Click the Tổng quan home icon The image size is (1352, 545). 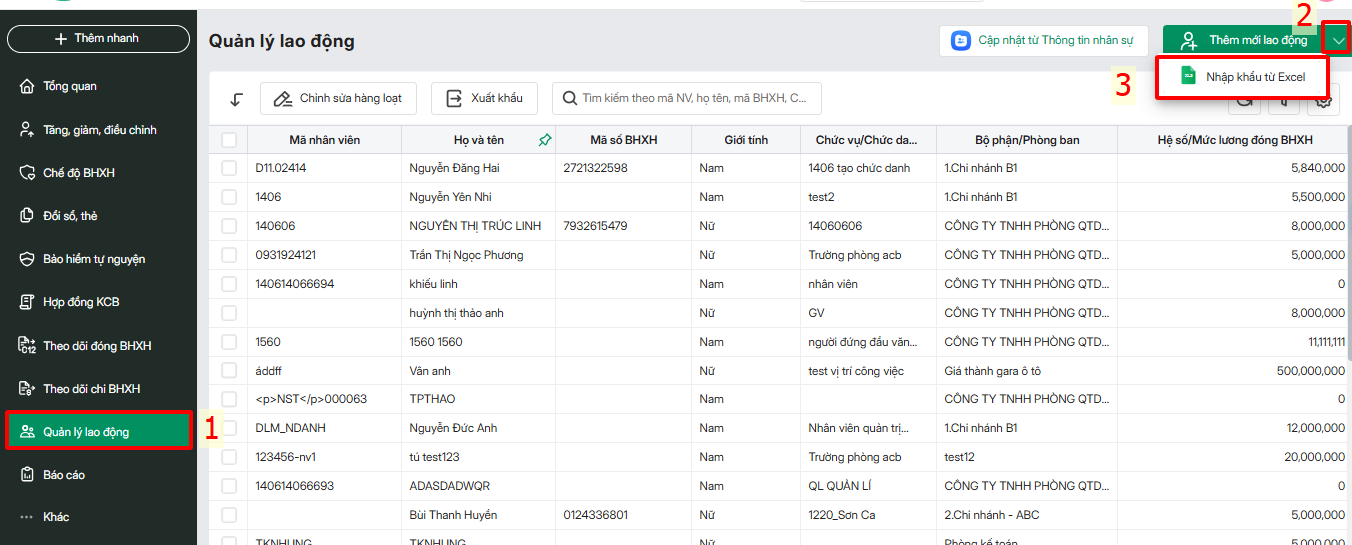click(x=27, y=87)
